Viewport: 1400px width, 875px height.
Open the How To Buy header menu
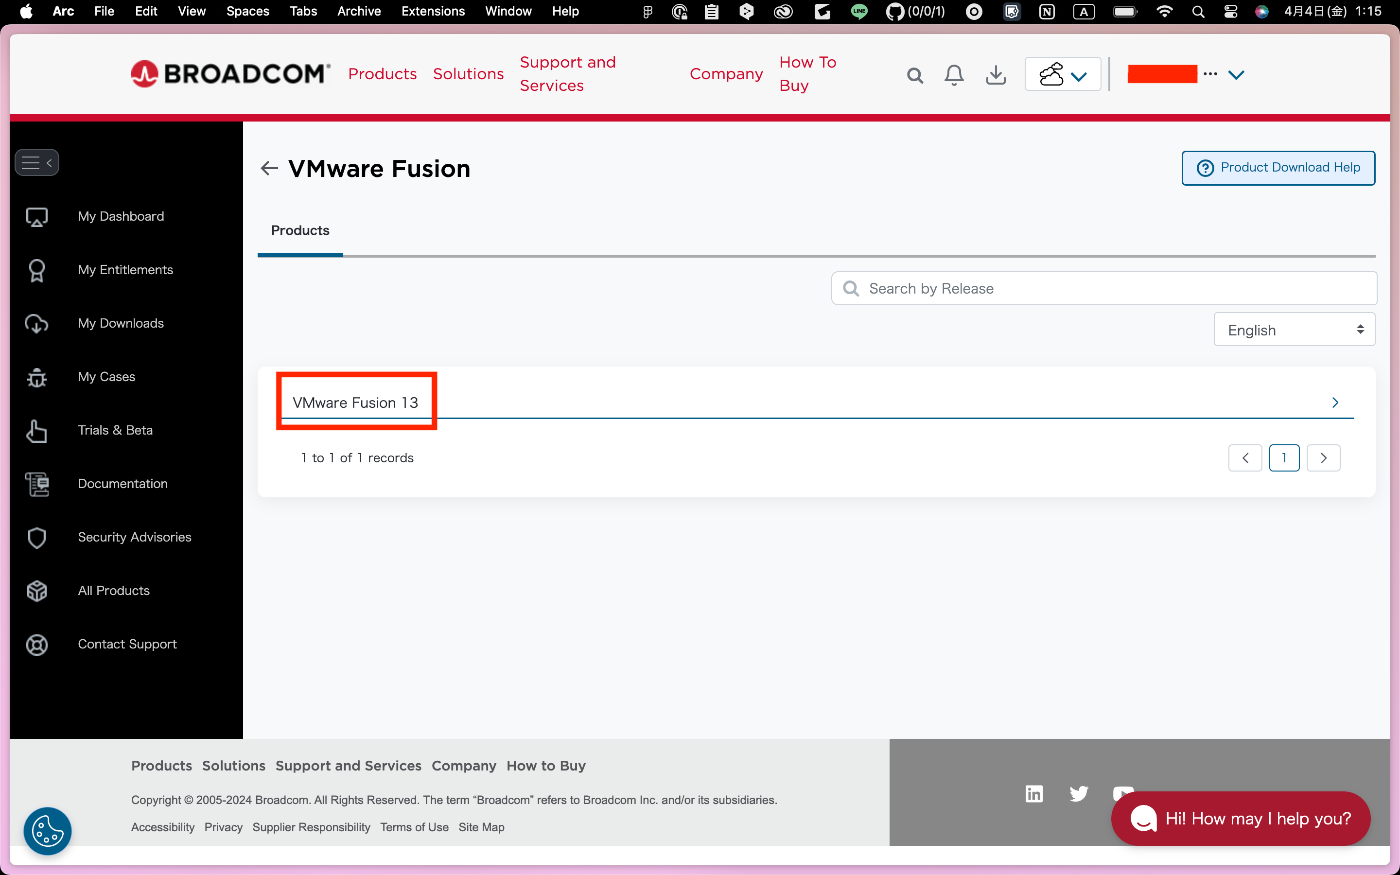[808, 74]
